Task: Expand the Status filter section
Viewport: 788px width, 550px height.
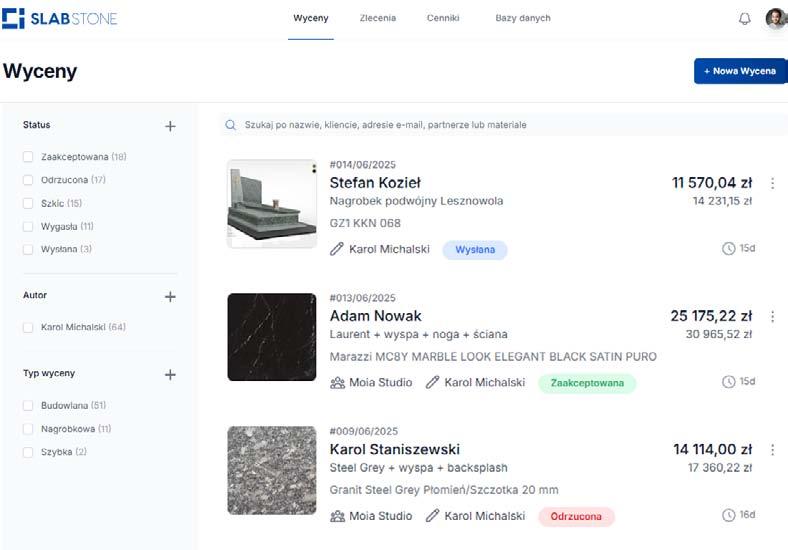Action: (x=170, y=126)
